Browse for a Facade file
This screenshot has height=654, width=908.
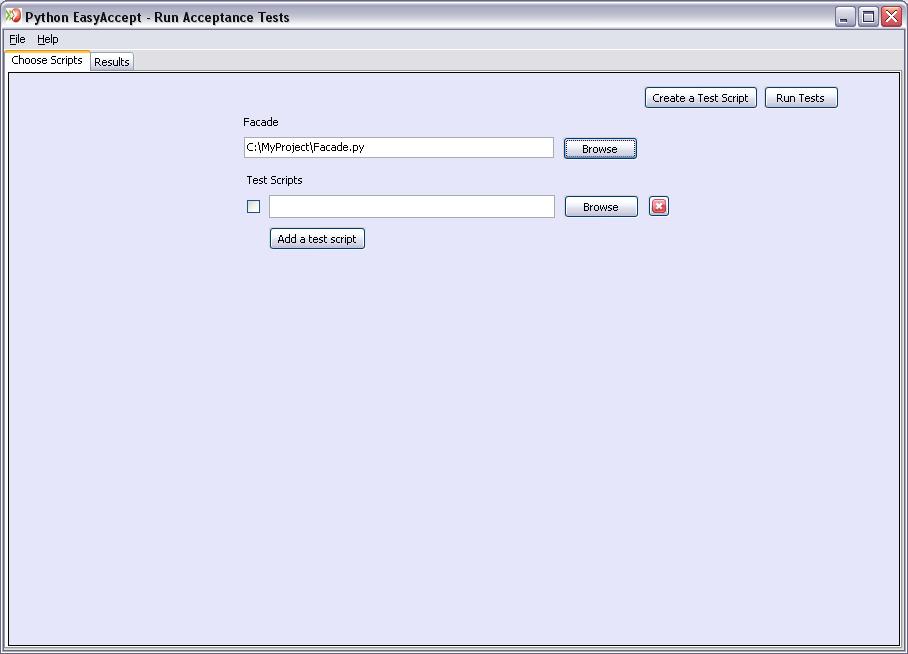(x=599, y=147)
